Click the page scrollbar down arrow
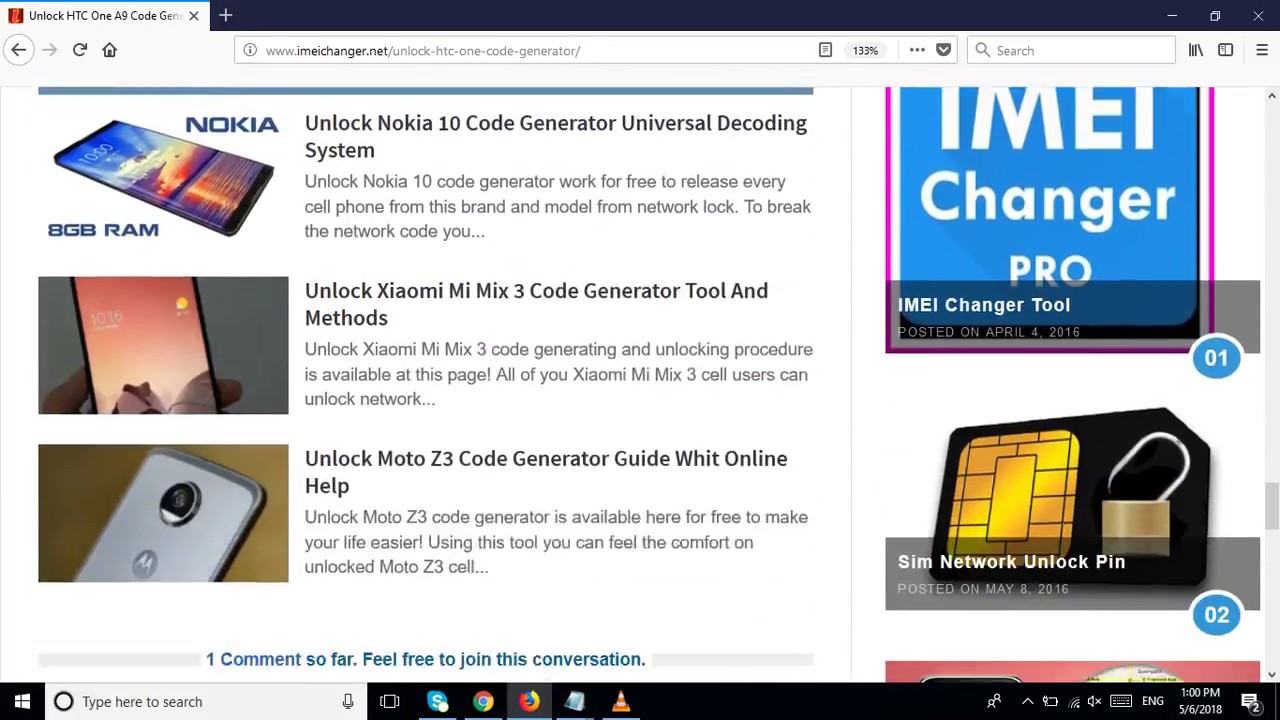Screen dimensions: 1280x720 (1271, 674)
